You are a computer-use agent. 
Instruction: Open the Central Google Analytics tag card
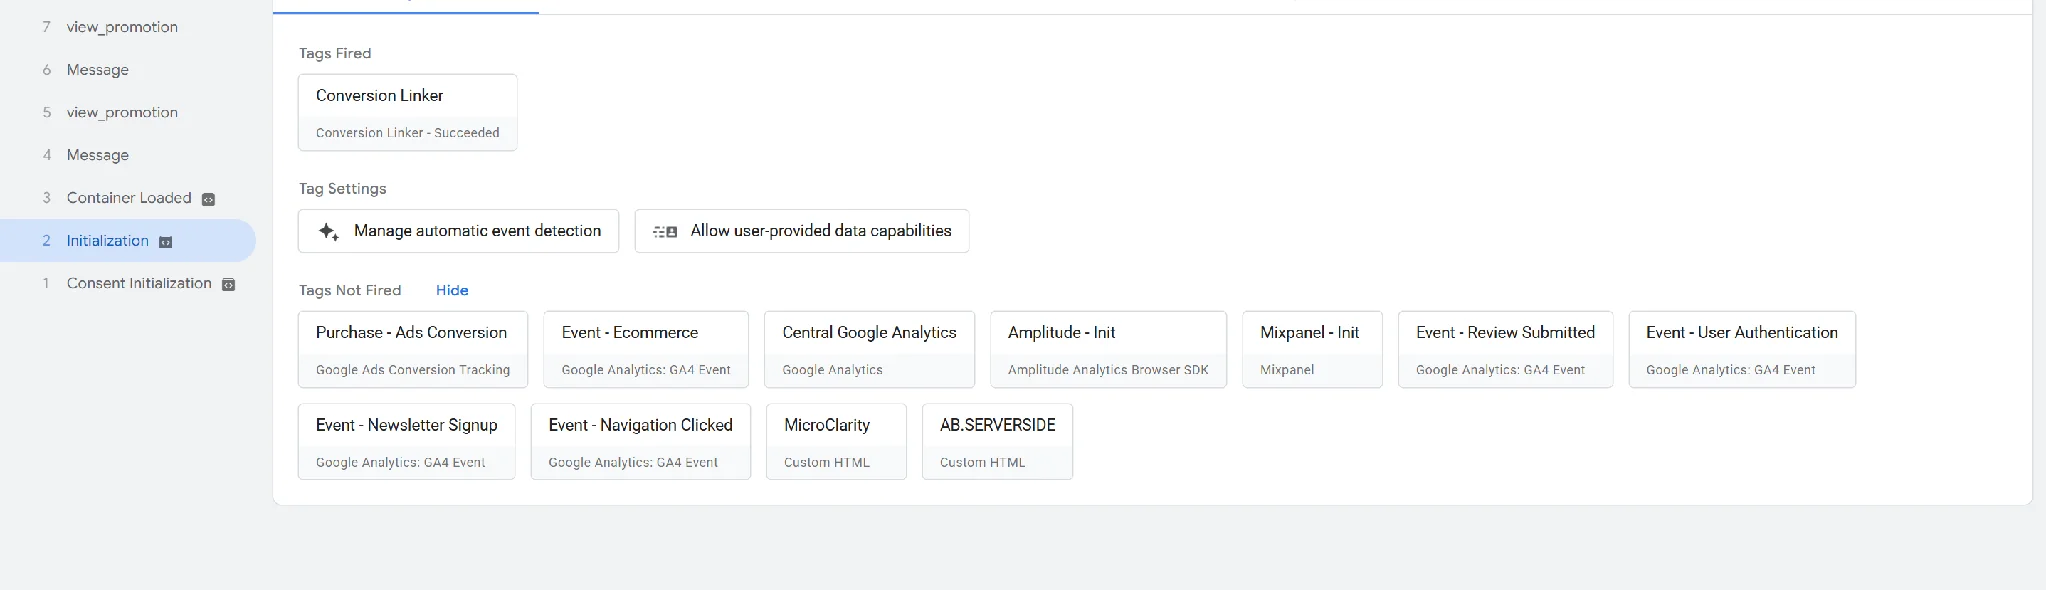(x=869, y=349)
